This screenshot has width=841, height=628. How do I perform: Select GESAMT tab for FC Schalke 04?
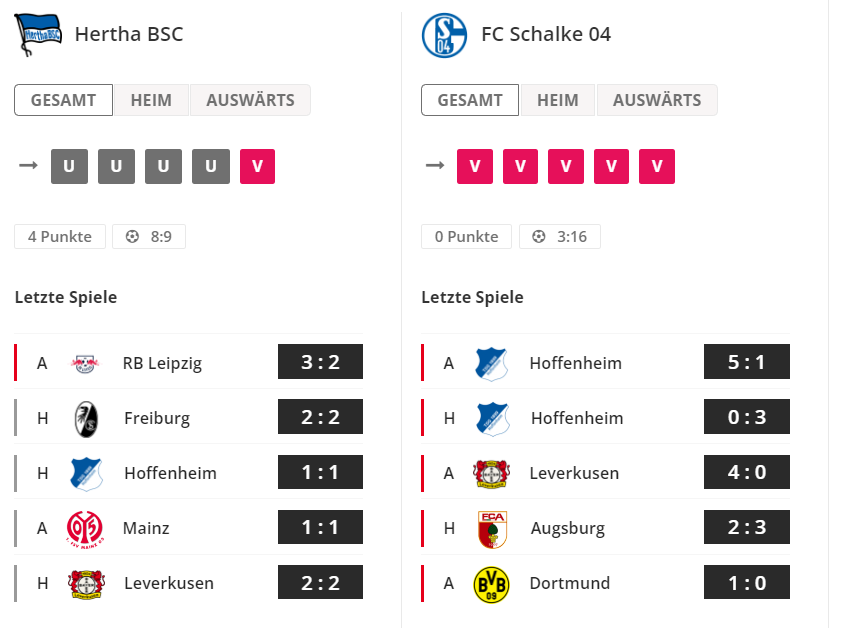(x=470, y=100)
